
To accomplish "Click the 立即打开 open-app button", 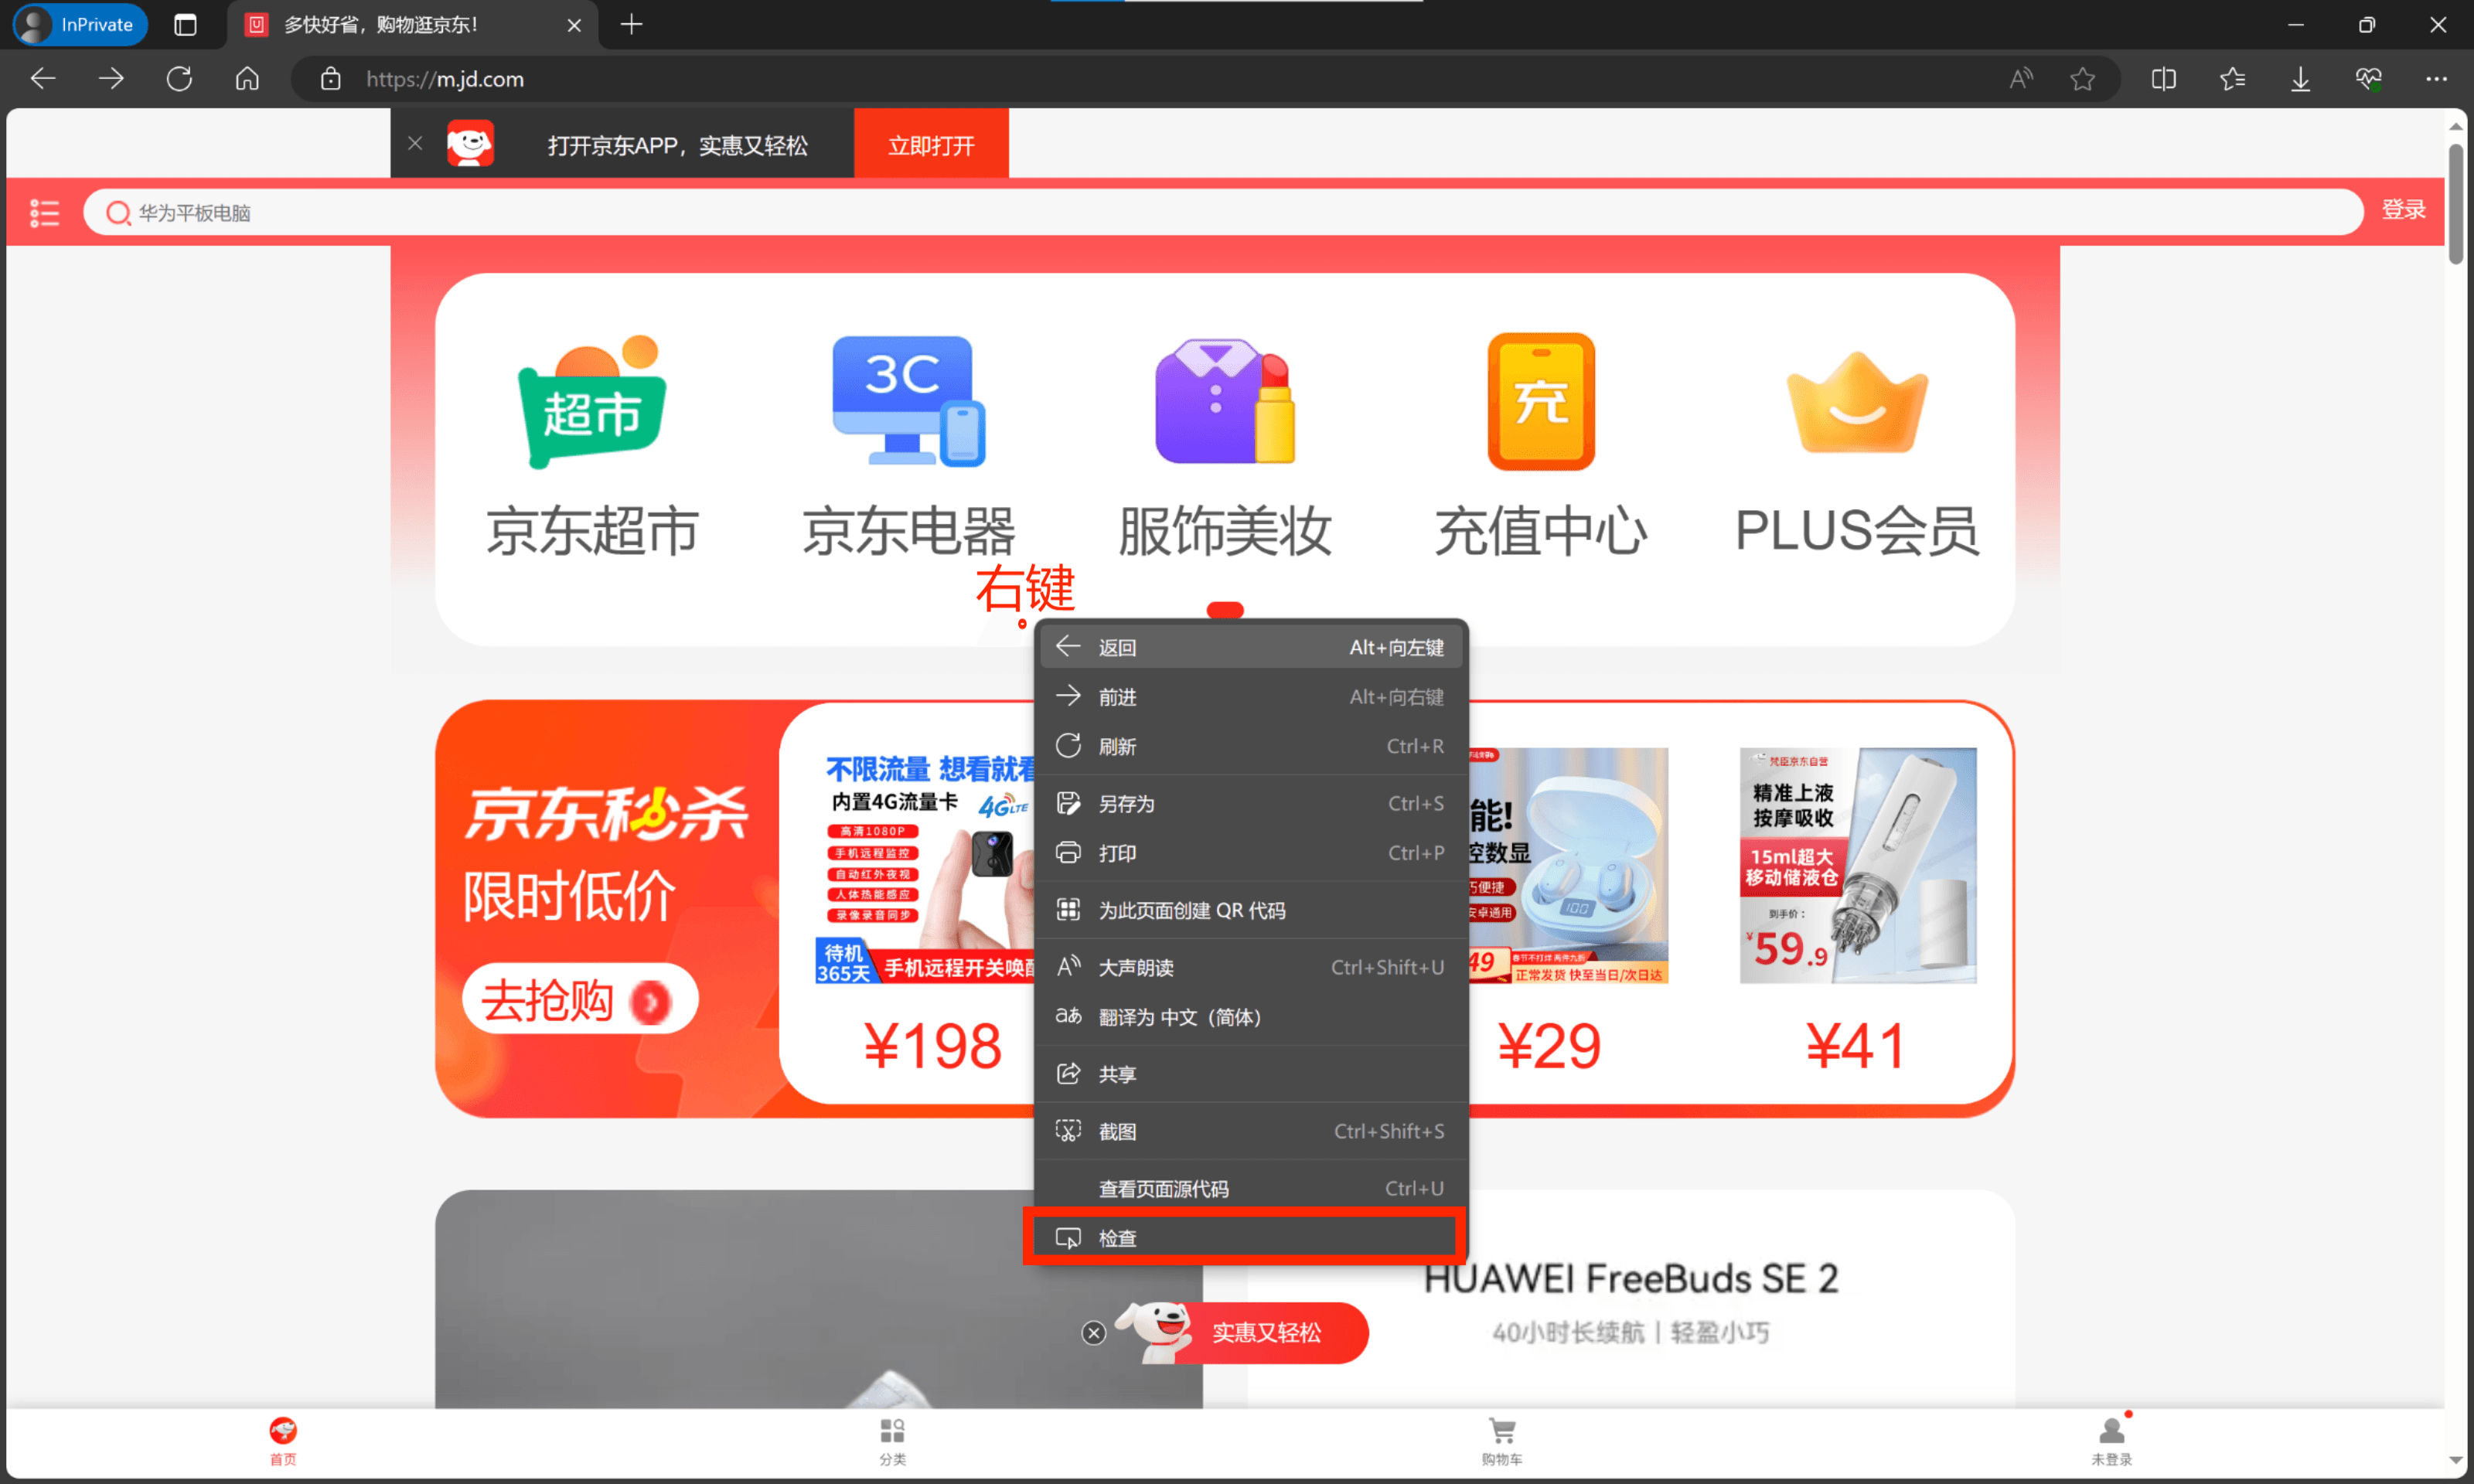I will tap(931, 145).
